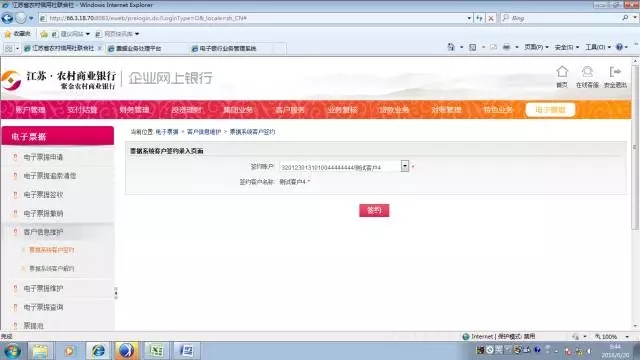Open recent pages dropdown next to Forward
Image resolution: width=640 pixels, height=360 pixels.
(31, 18)
